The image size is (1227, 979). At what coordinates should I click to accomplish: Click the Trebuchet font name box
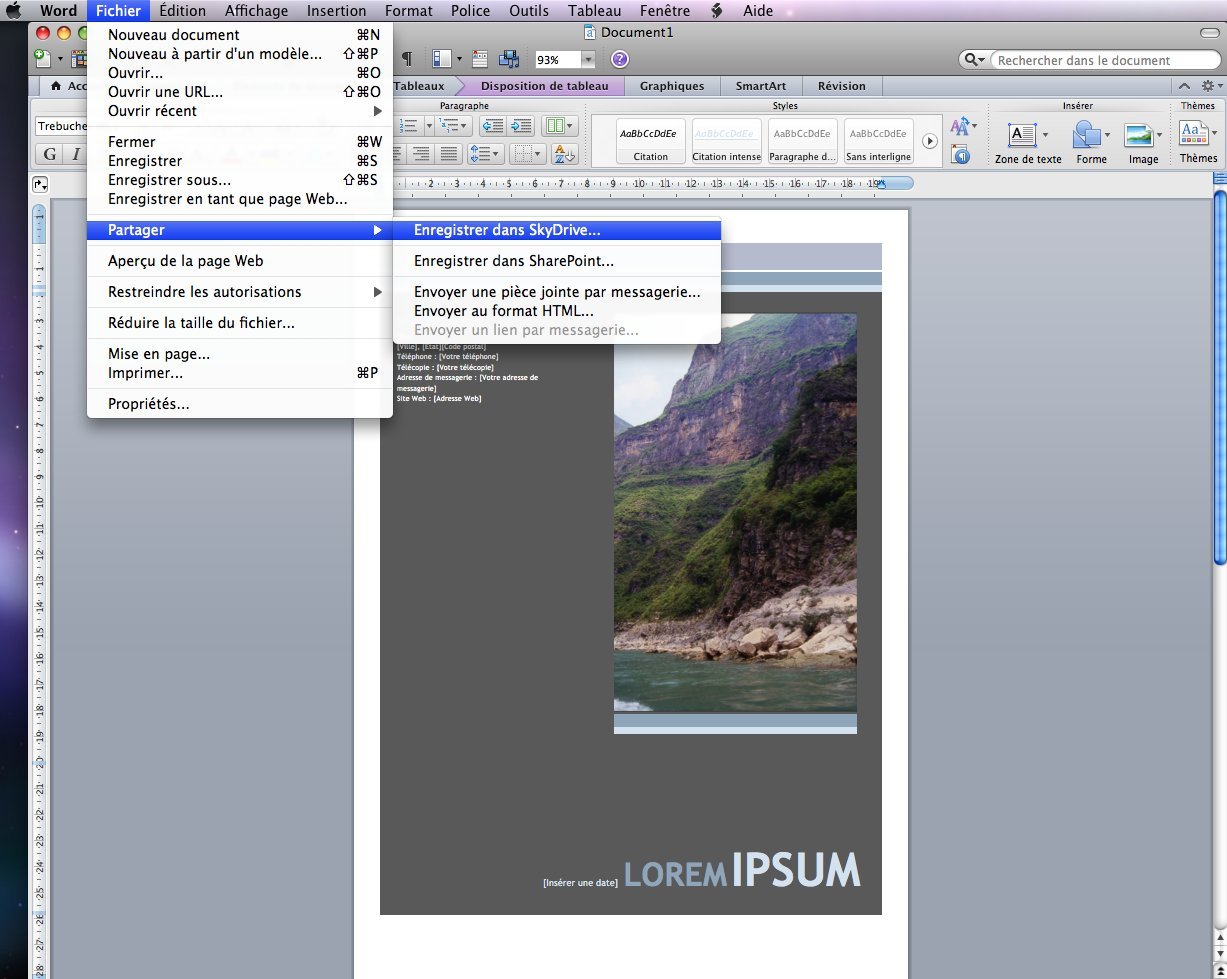point(62,126)
